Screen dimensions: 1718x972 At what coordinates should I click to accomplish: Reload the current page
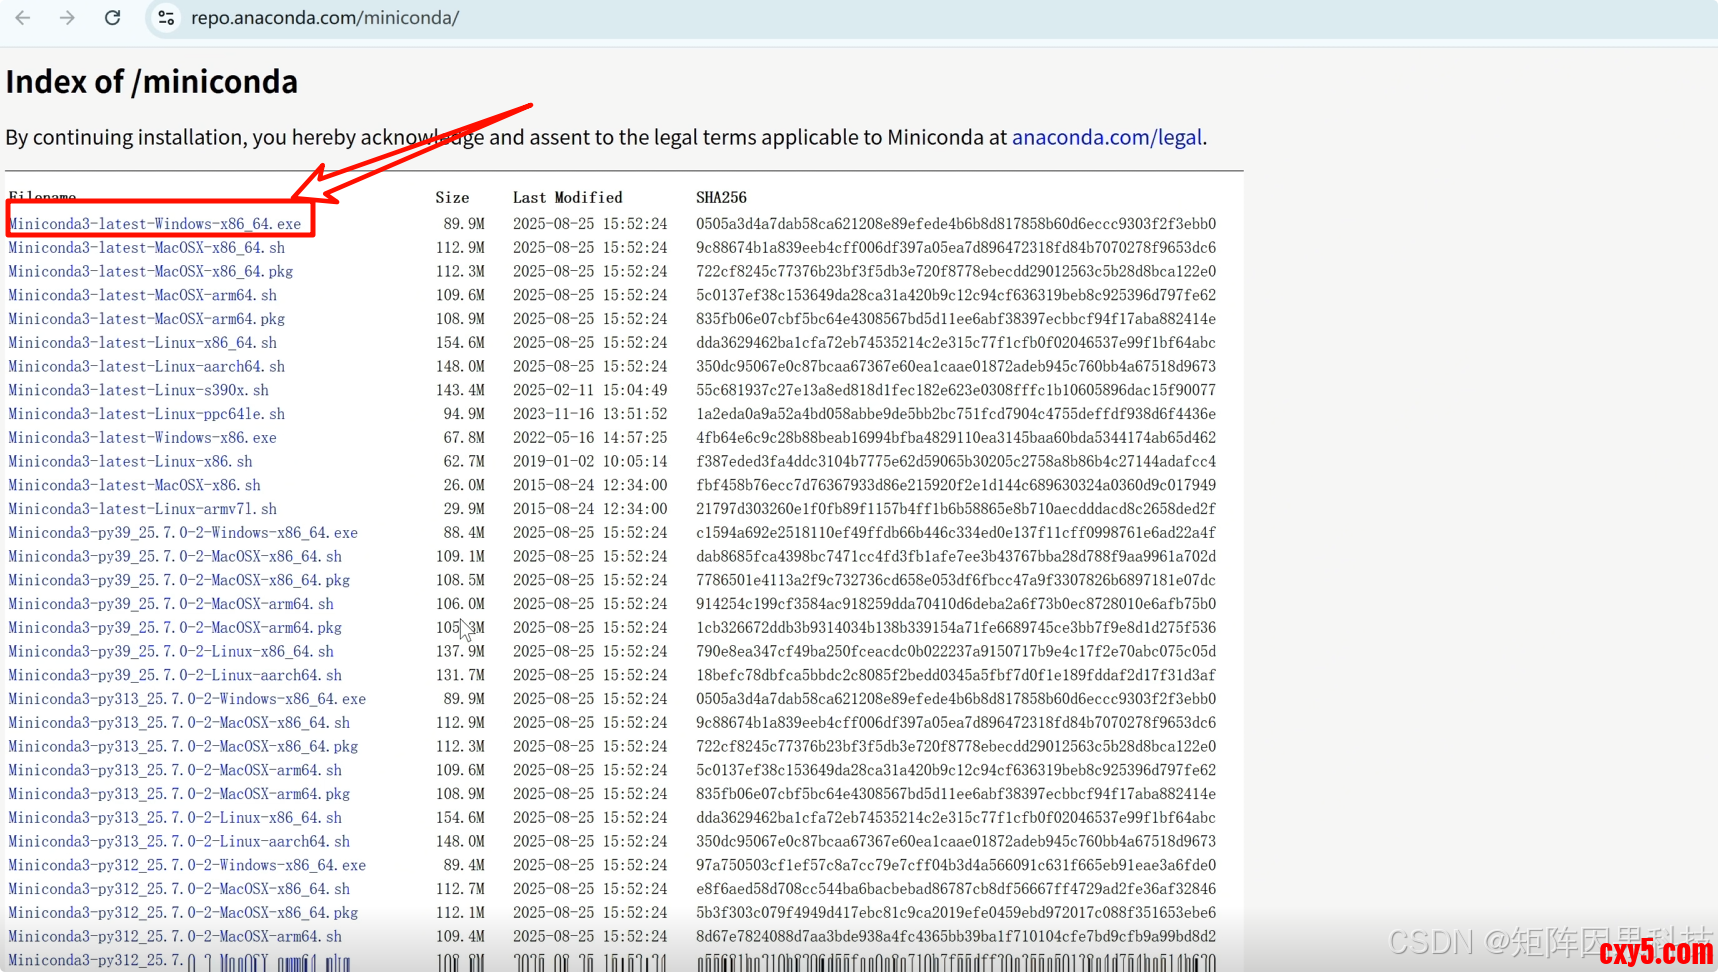click(x=113, y=18)
